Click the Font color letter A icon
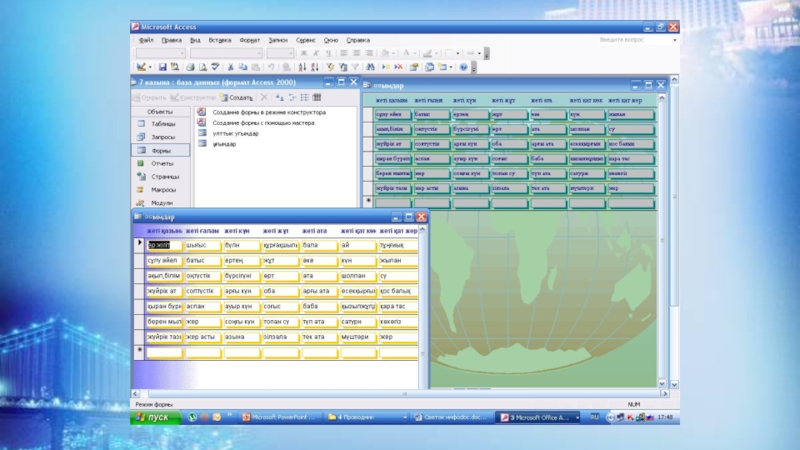 click(x=406, y=53)
